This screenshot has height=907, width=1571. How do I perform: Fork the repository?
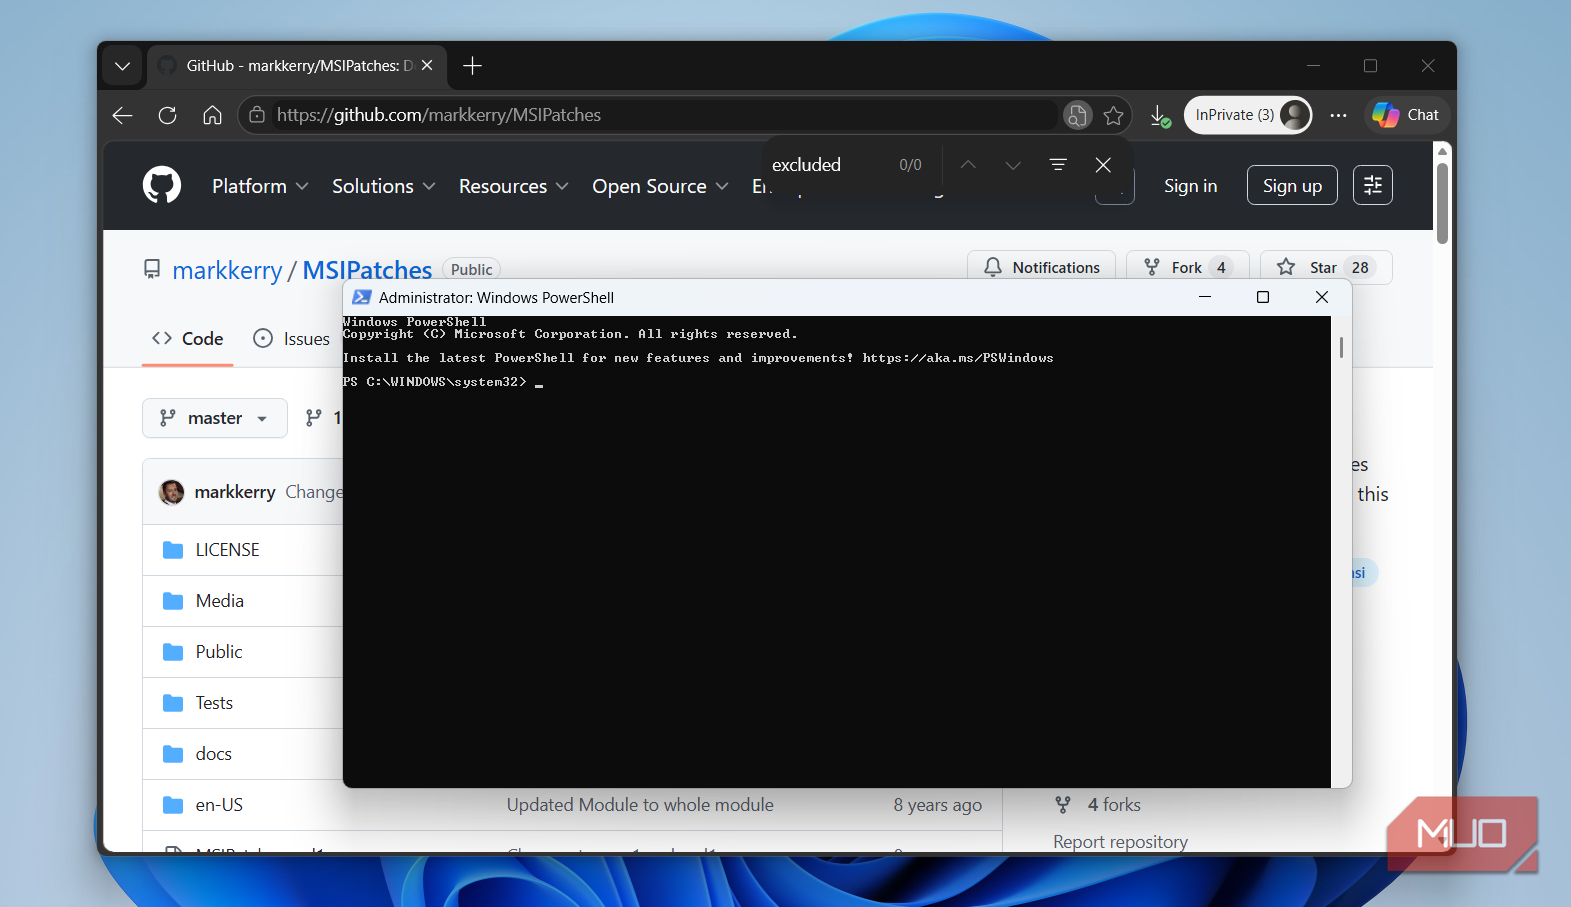point(1187,267)
